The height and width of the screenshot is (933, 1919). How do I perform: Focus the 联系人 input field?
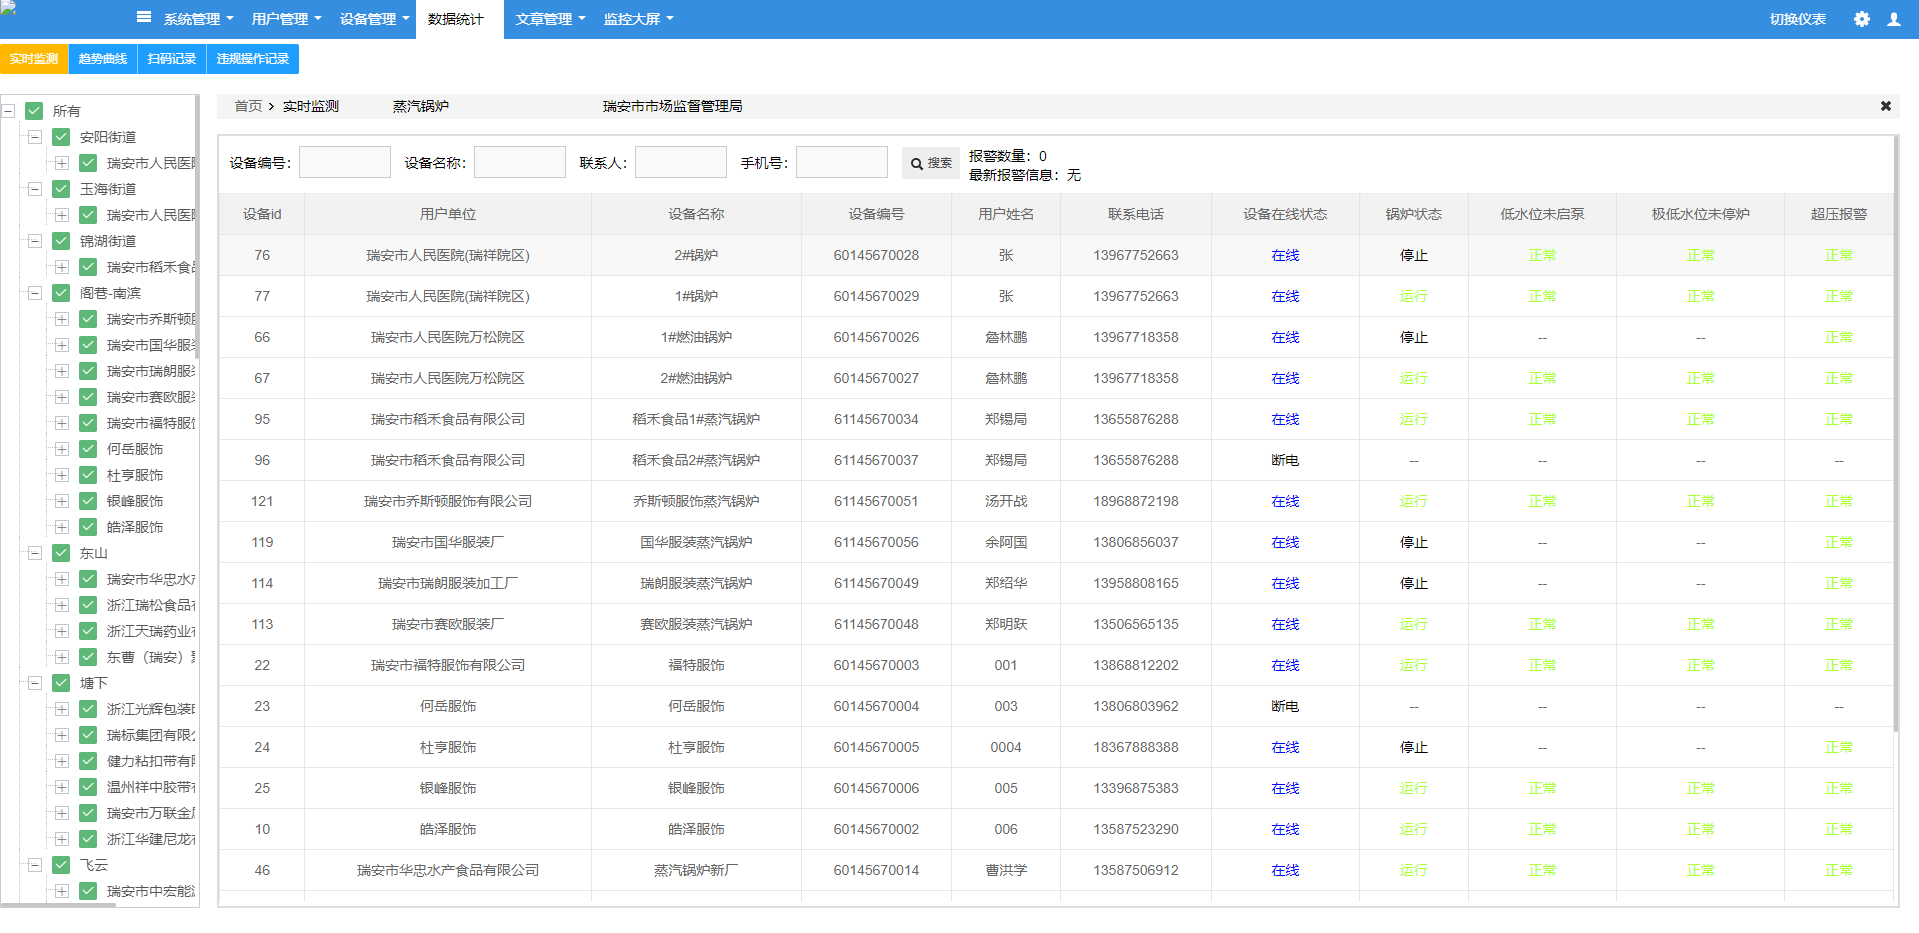pyautogui.click(x=681, y=162)
